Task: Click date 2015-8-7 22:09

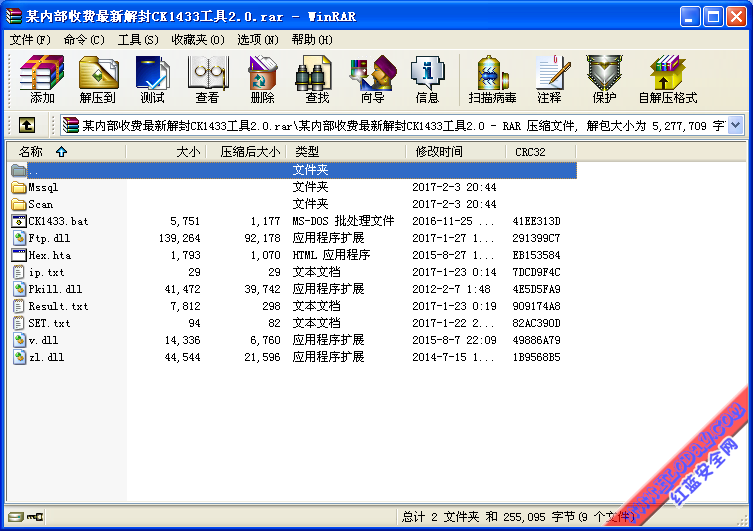Action: [x=454, y=340]
